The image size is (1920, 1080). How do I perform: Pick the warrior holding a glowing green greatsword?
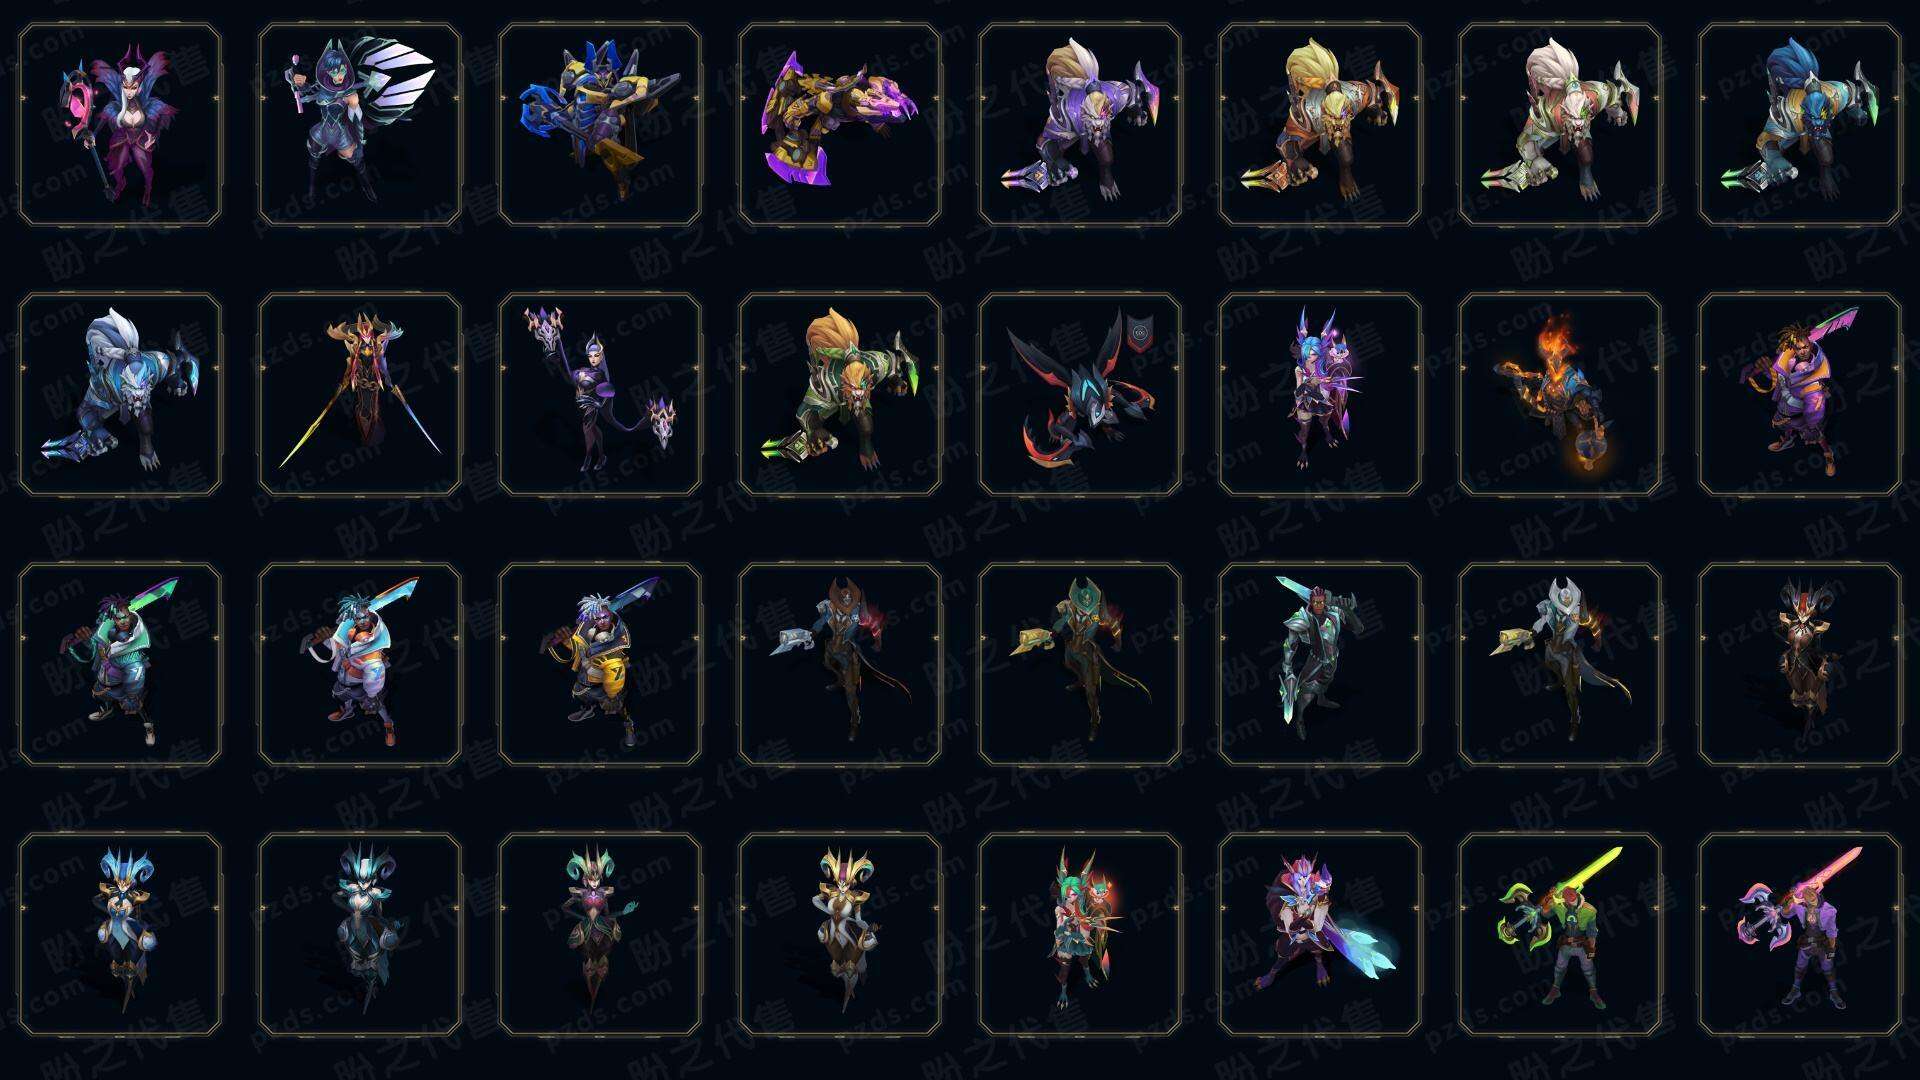click(1560, 934)
